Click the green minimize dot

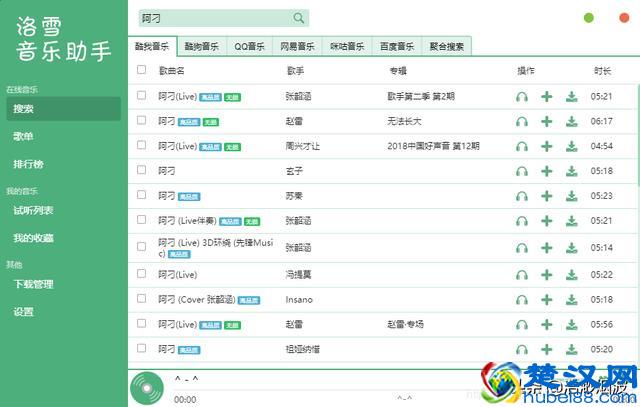(x=589, y=18)
